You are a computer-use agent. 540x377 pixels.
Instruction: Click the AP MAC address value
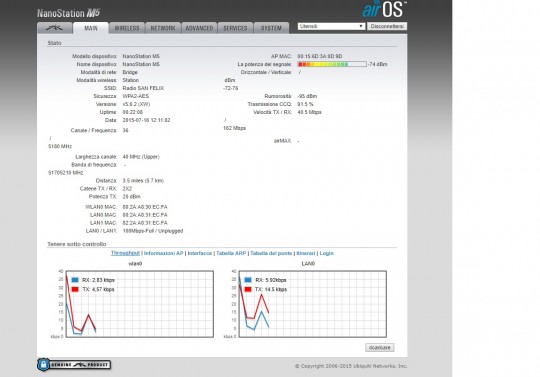(x=320, y=56)
